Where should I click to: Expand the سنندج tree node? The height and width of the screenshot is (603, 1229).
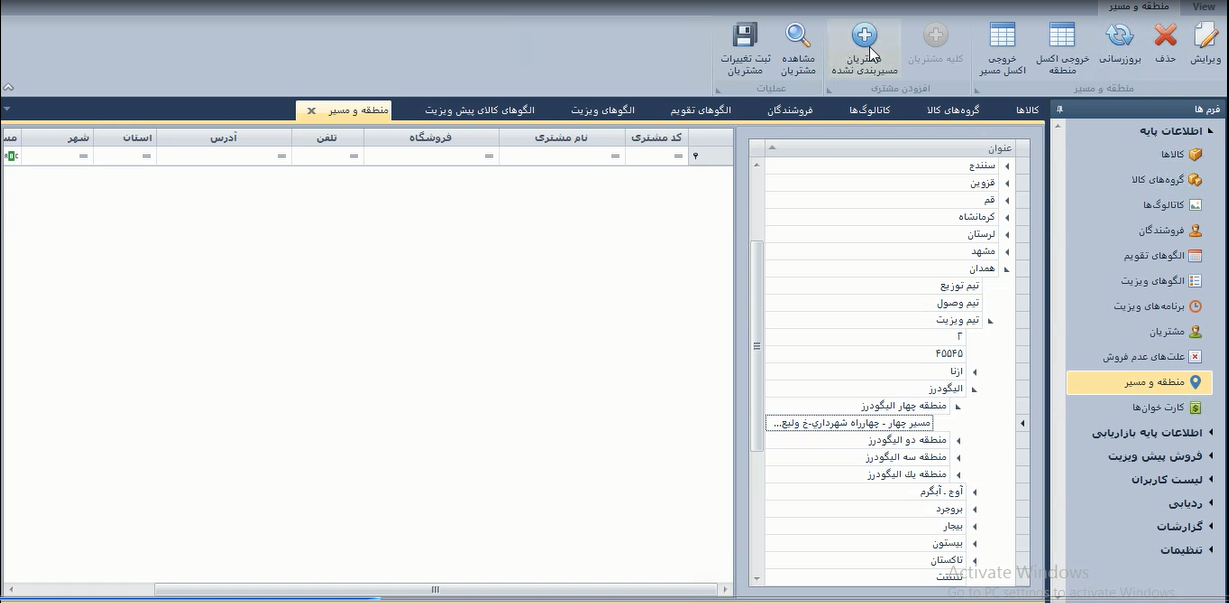pyautogui.click(x=1007, y=166)
